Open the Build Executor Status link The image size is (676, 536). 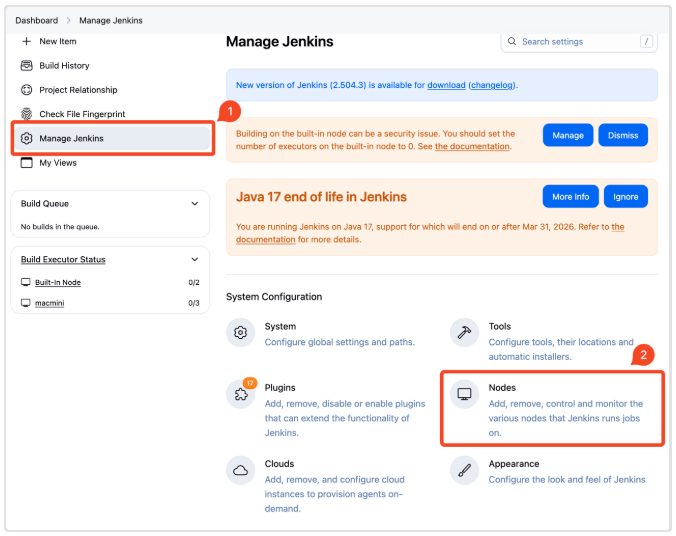[63, 259]
